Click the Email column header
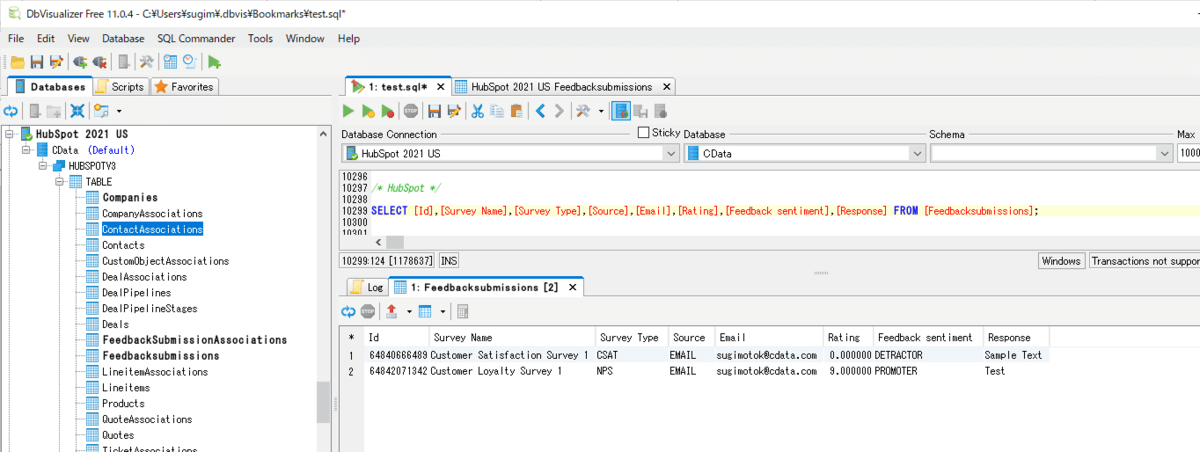This screenshot has height=452, width=1200. click(x=767, y=338)
